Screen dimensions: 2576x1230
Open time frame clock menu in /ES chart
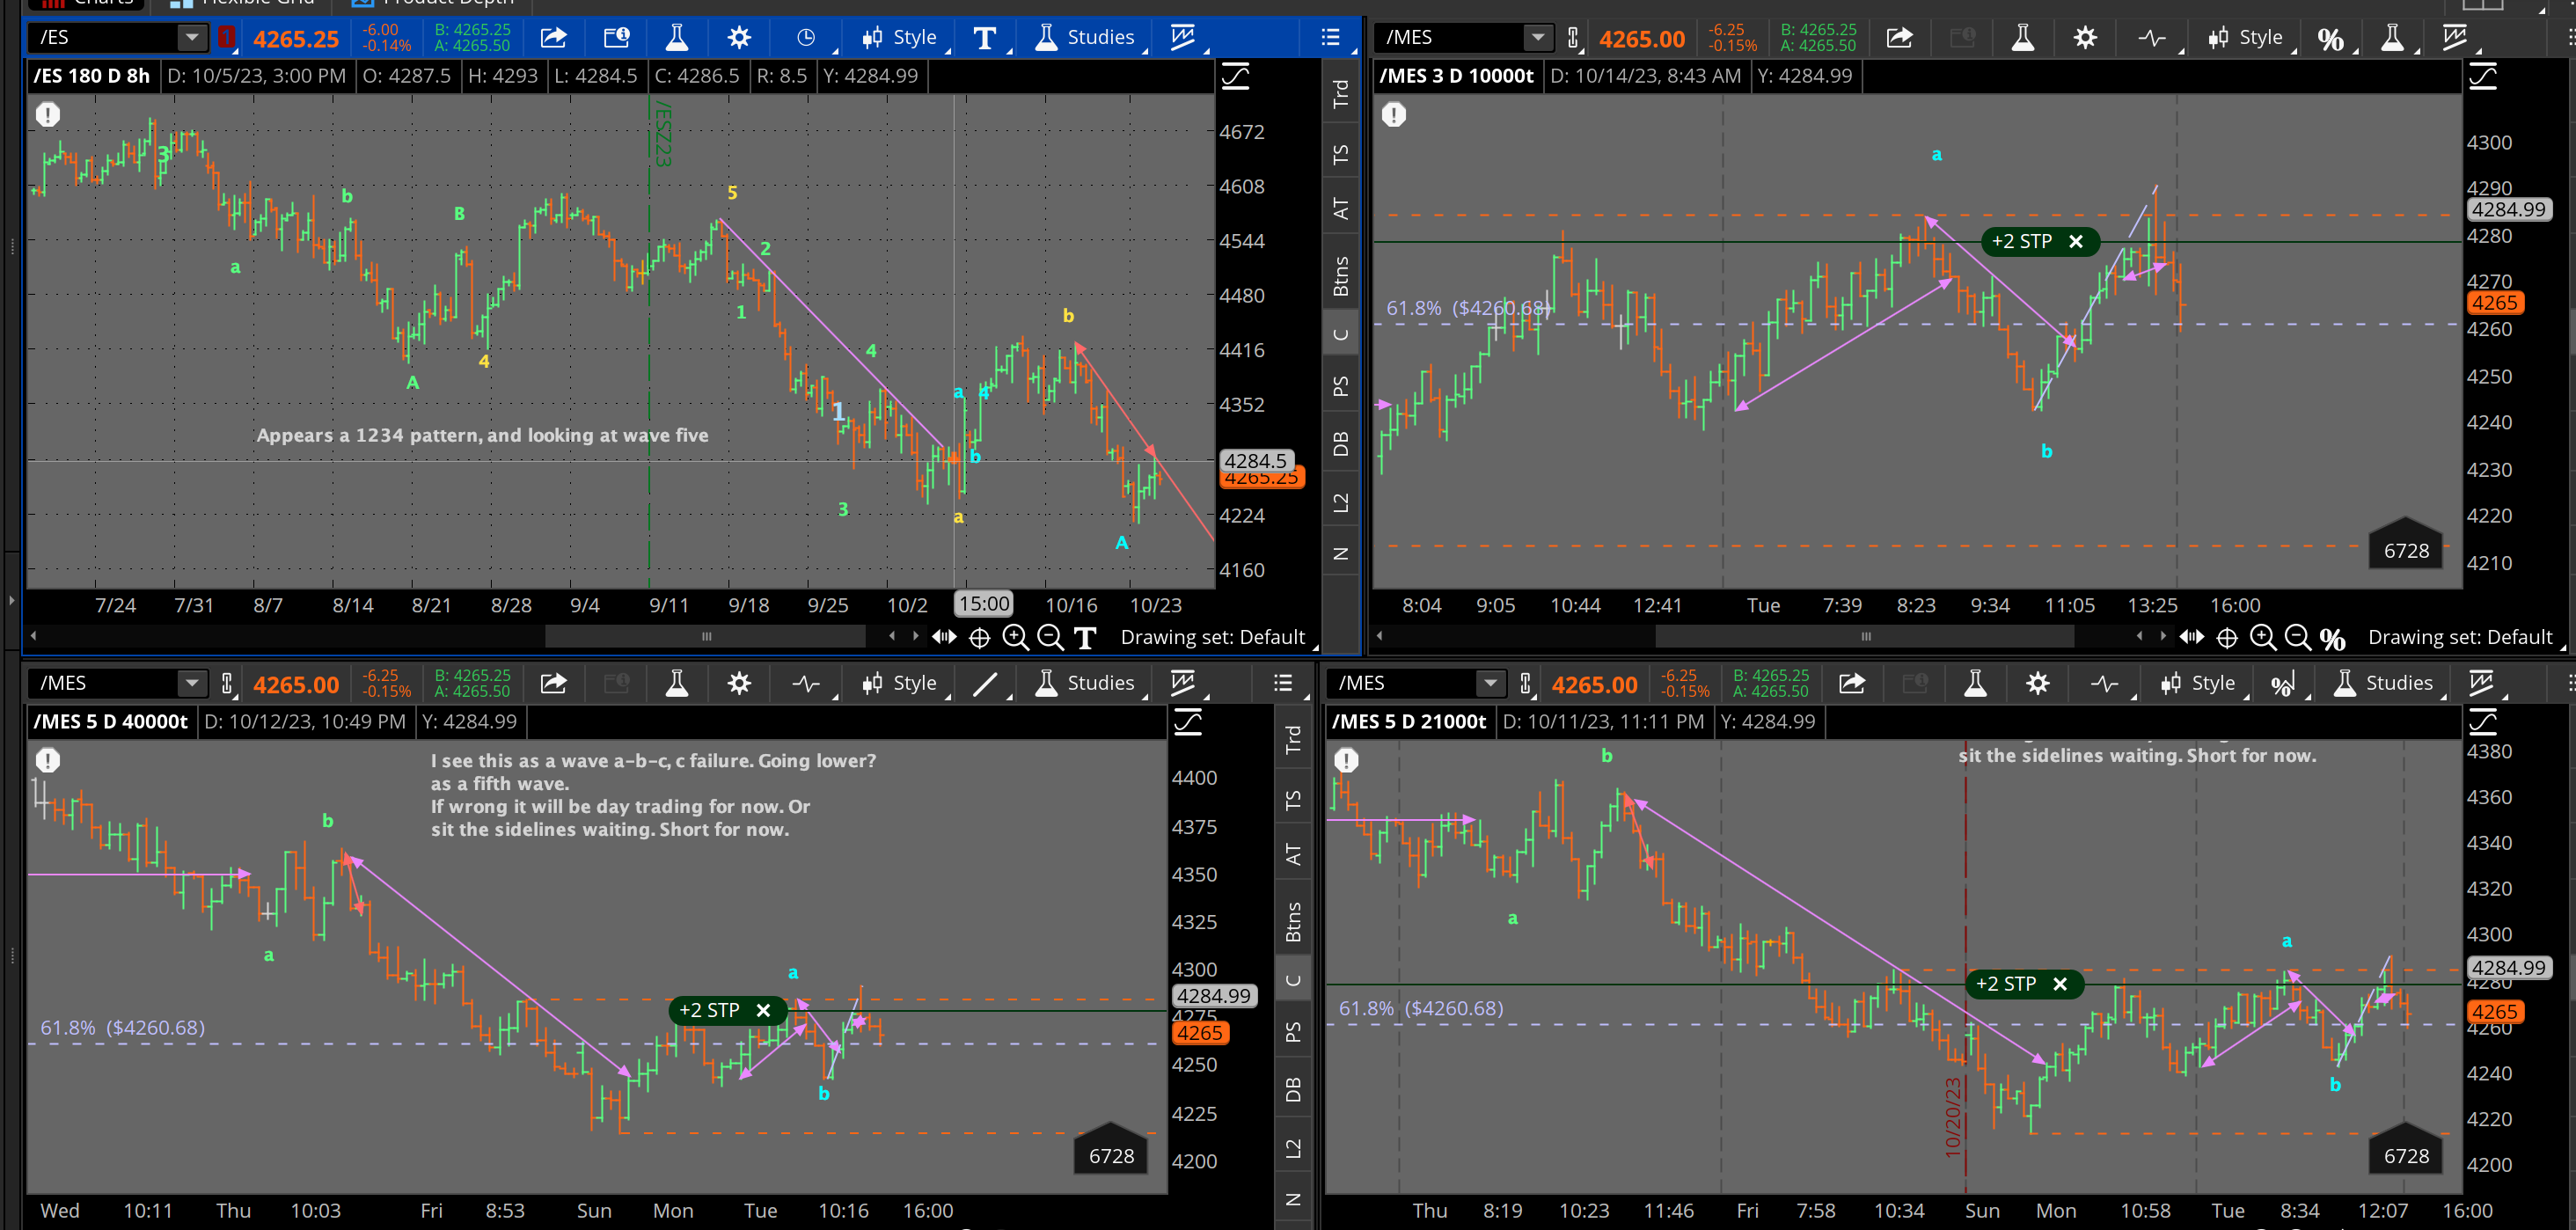click(x=806, y=38)
